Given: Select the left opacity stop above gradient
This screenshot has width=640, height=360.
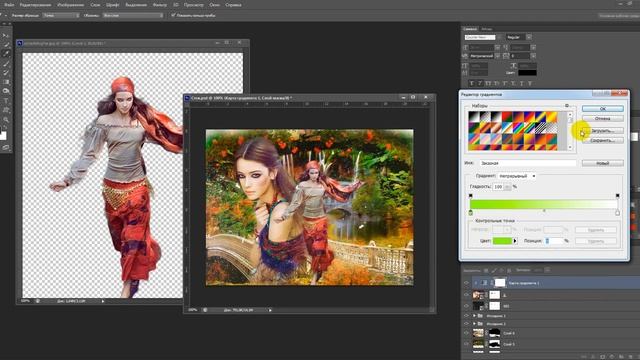Looking at the screenshot, I should click(x=471, y=196).
